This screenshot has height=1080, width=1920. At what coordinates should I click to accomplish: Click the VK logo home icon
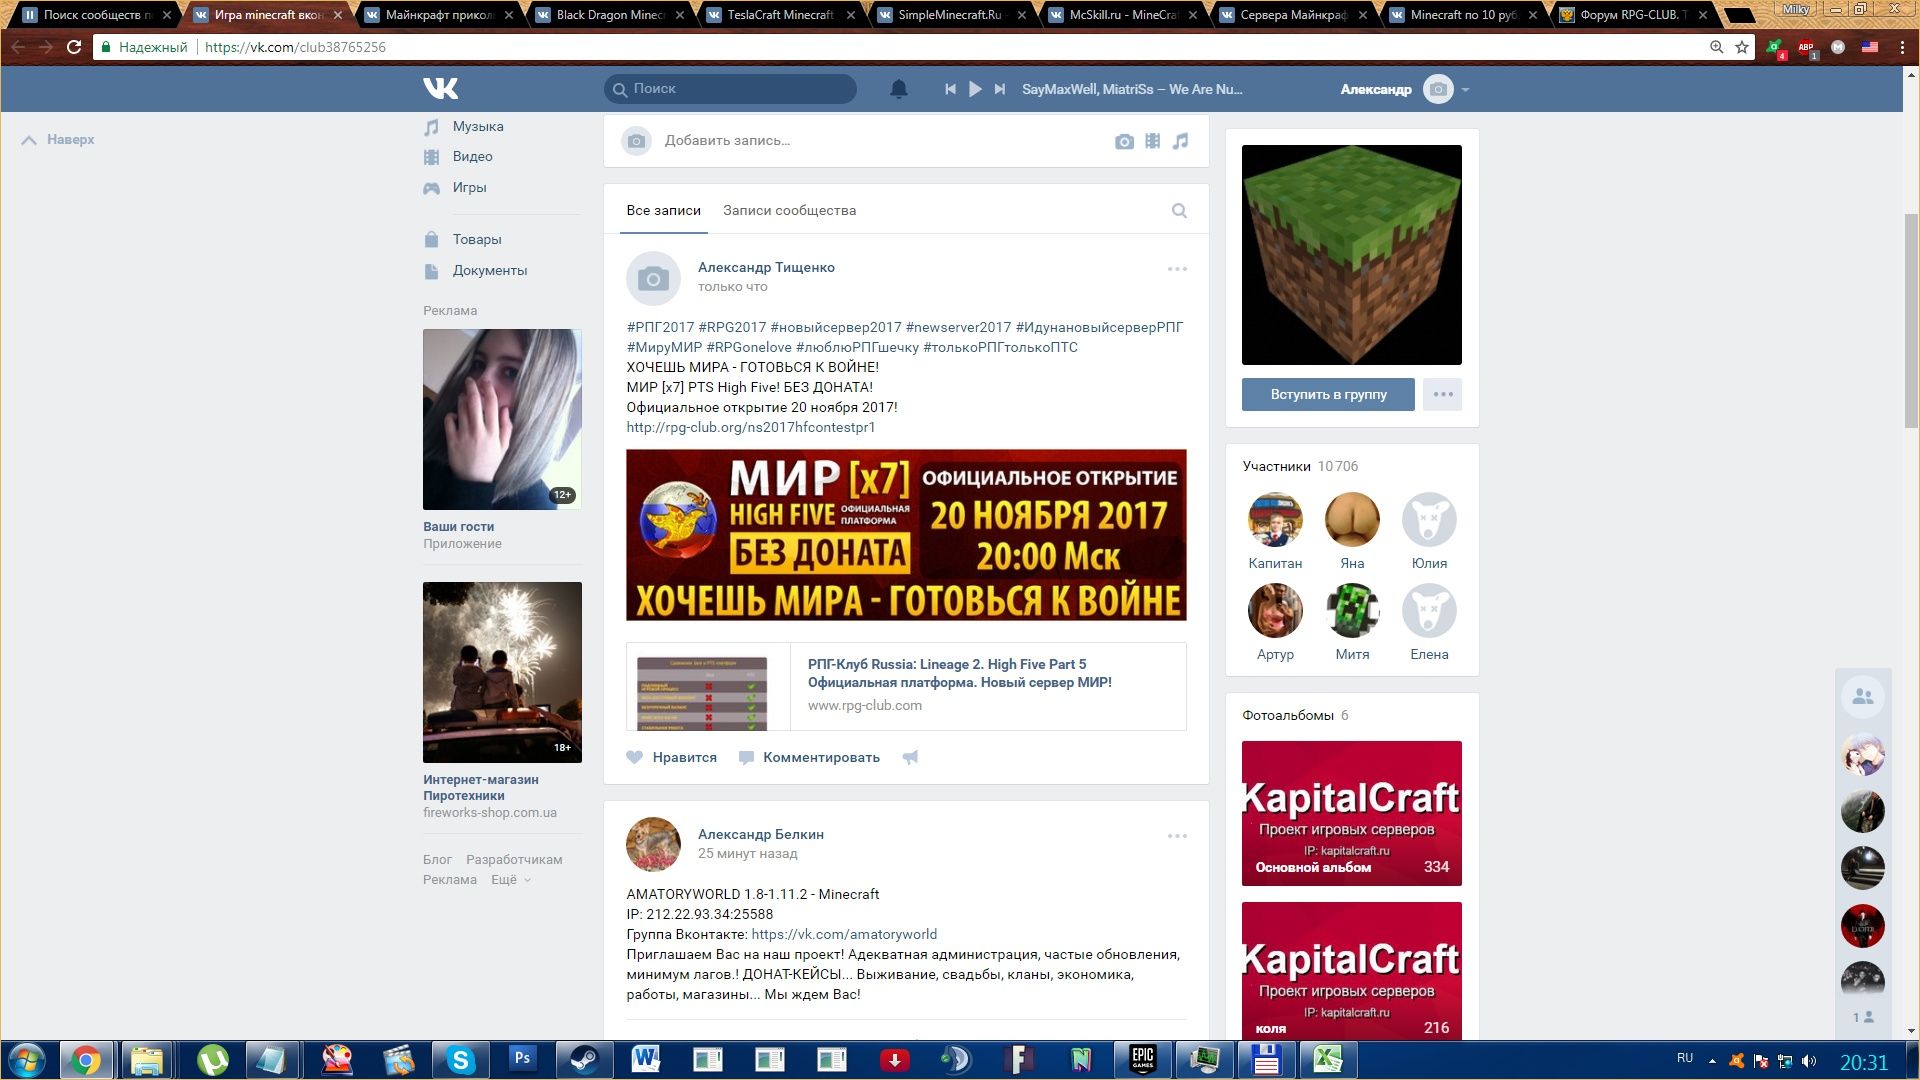point(440,89)
